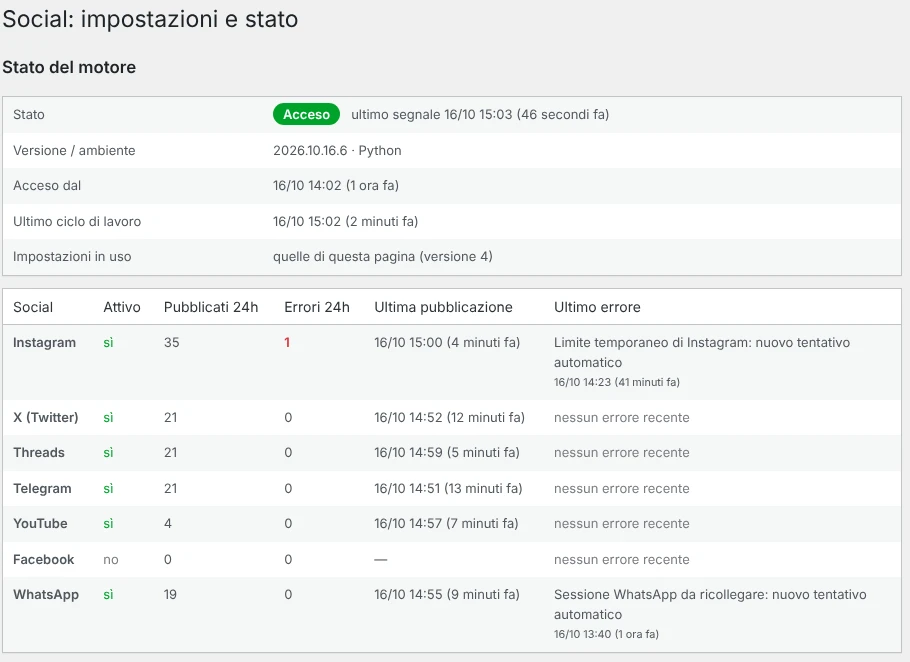Screen dimensions: 910x662
Task: Select the Threads row name
Action: (x=39, y=453)
